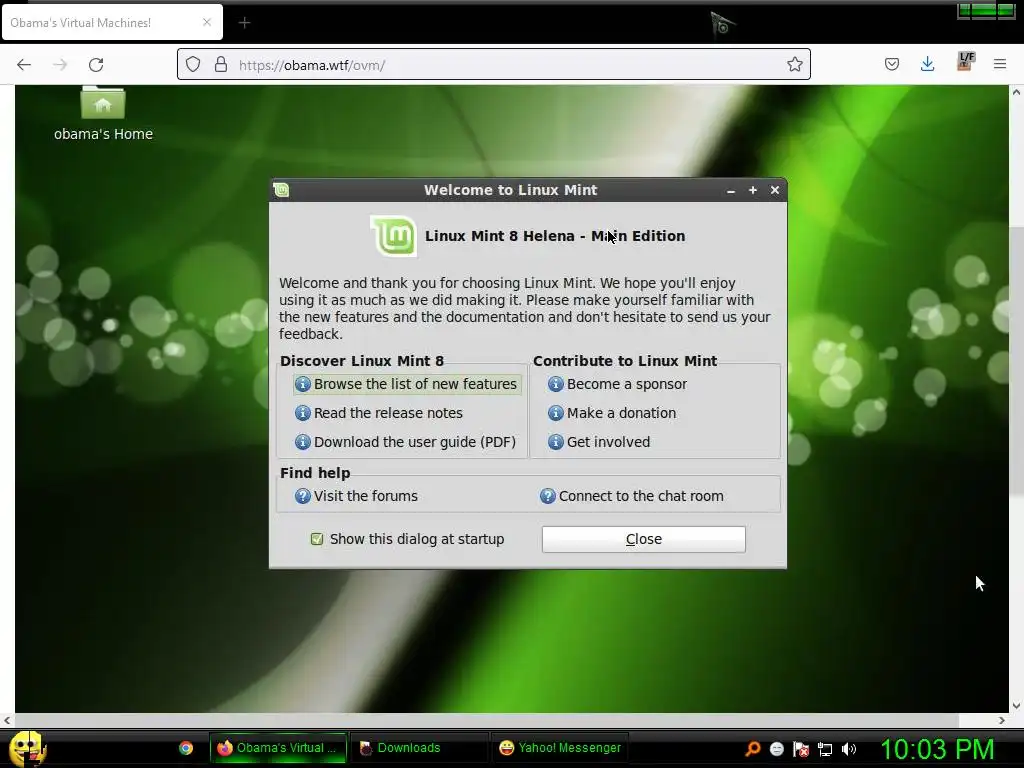This screenshot has height=768, width=1024.
Task: Click the horizontal page scrollbar thumb
Action: coord(486,720)
